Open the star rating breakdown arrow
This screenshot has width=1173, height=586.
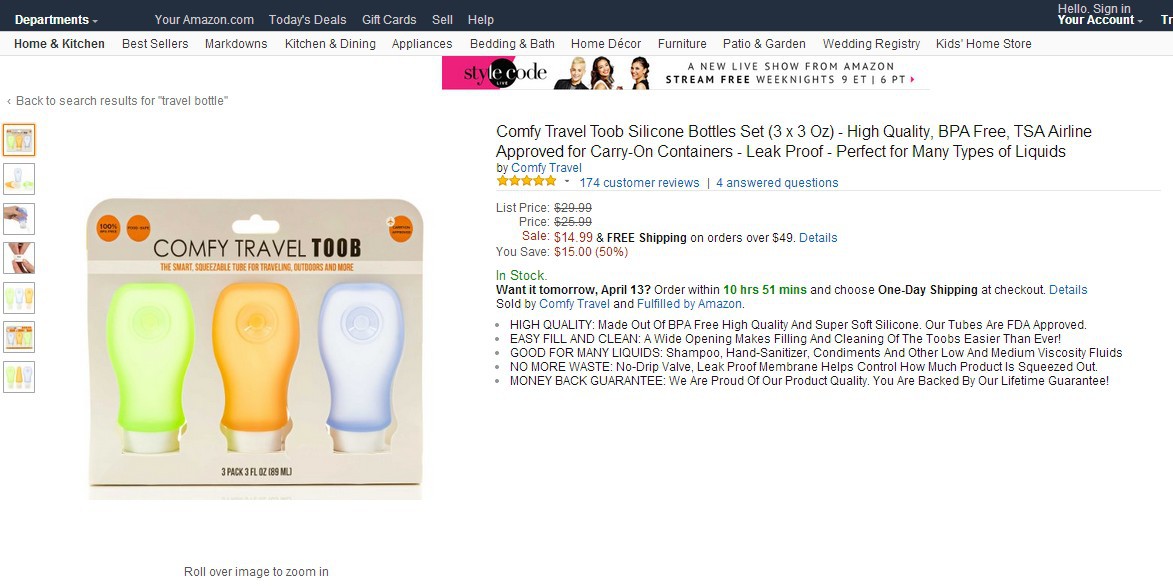coord(567,182)
